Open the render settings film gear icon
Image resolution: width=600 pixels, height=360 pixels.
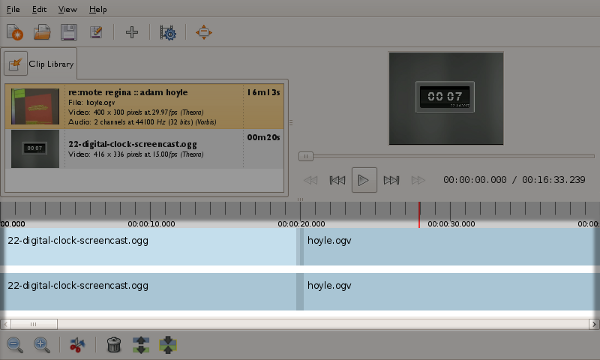pos(168,33)
